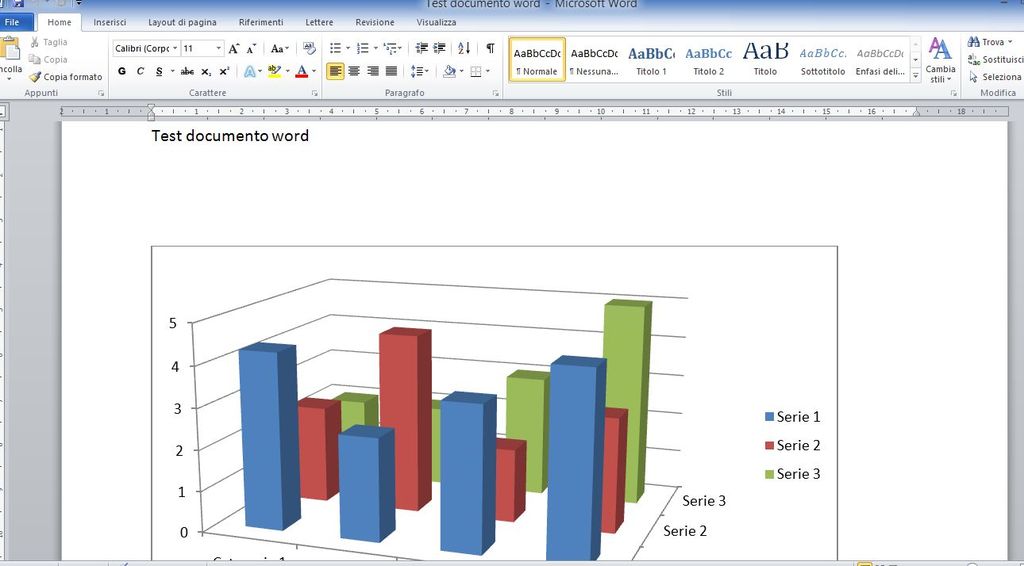The height and width of the screenshot is (566, 1024).
Task: Apply red font color
Action: (x=301, y=71)
